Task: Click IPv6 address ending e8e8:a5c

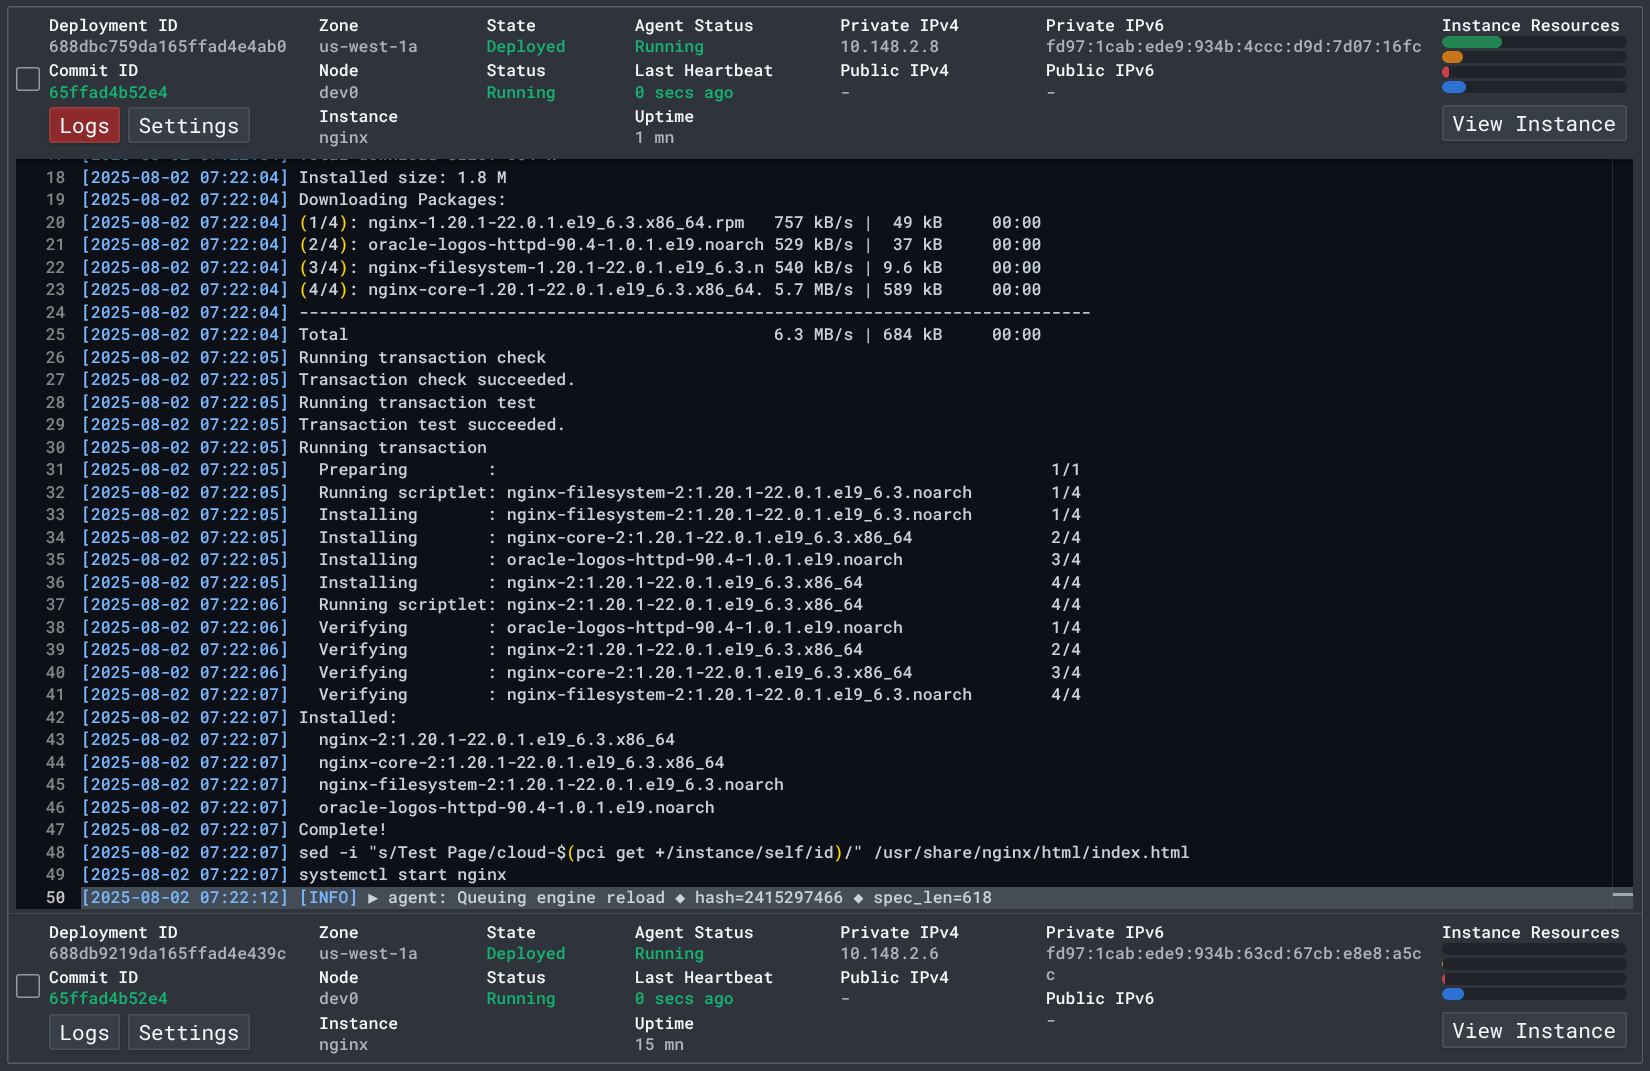Action: [x=1233, y=964]
